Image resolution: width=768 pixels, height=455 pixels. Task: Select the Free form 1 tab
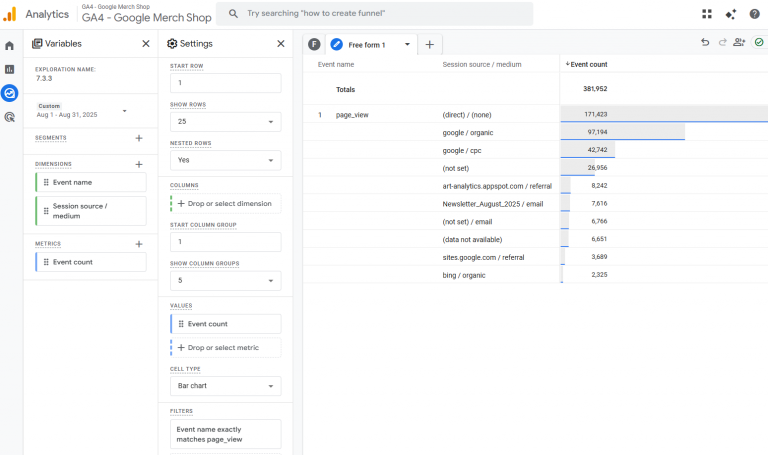(x=368, y=45)
